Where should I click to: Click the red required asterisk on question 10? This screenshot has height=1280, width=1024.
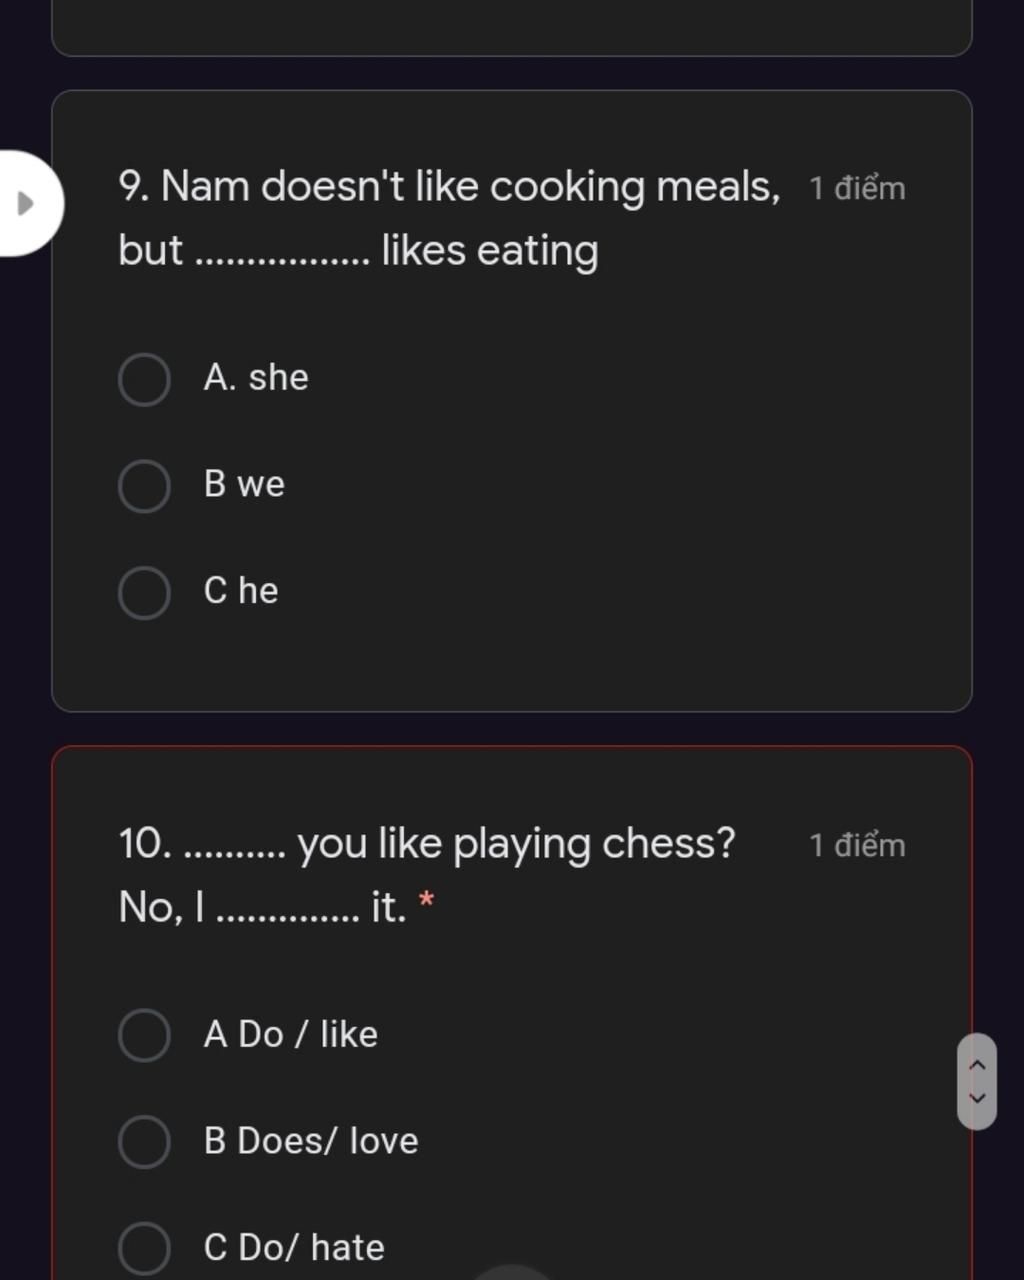[x=427, y=900]
